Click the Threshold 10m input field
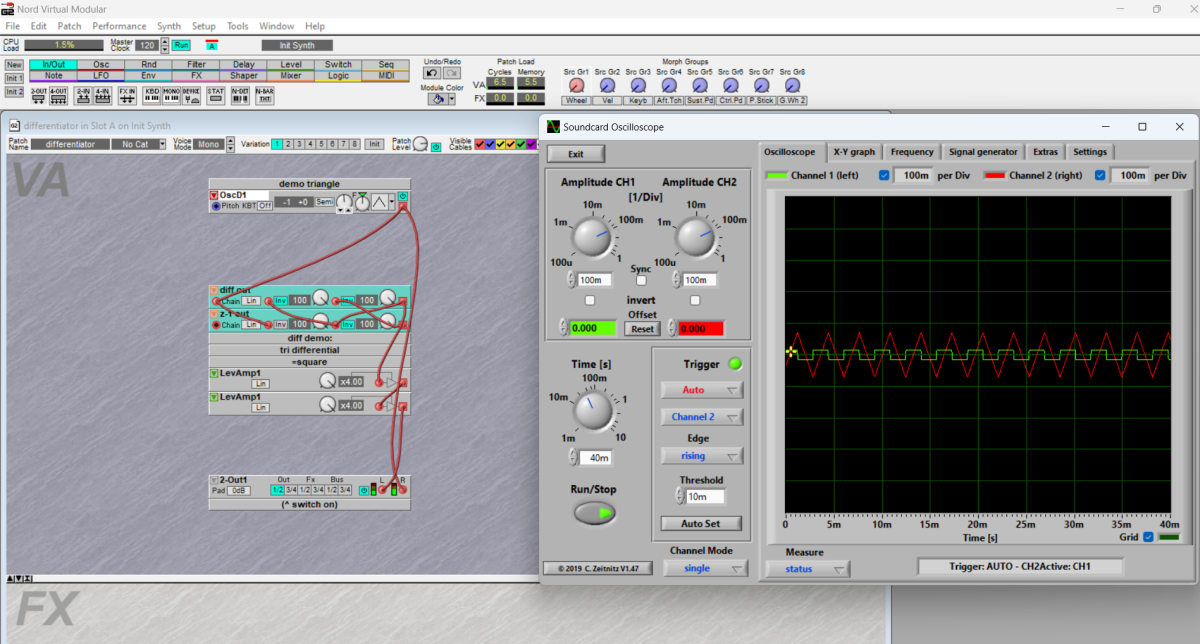 pos(705,496)
